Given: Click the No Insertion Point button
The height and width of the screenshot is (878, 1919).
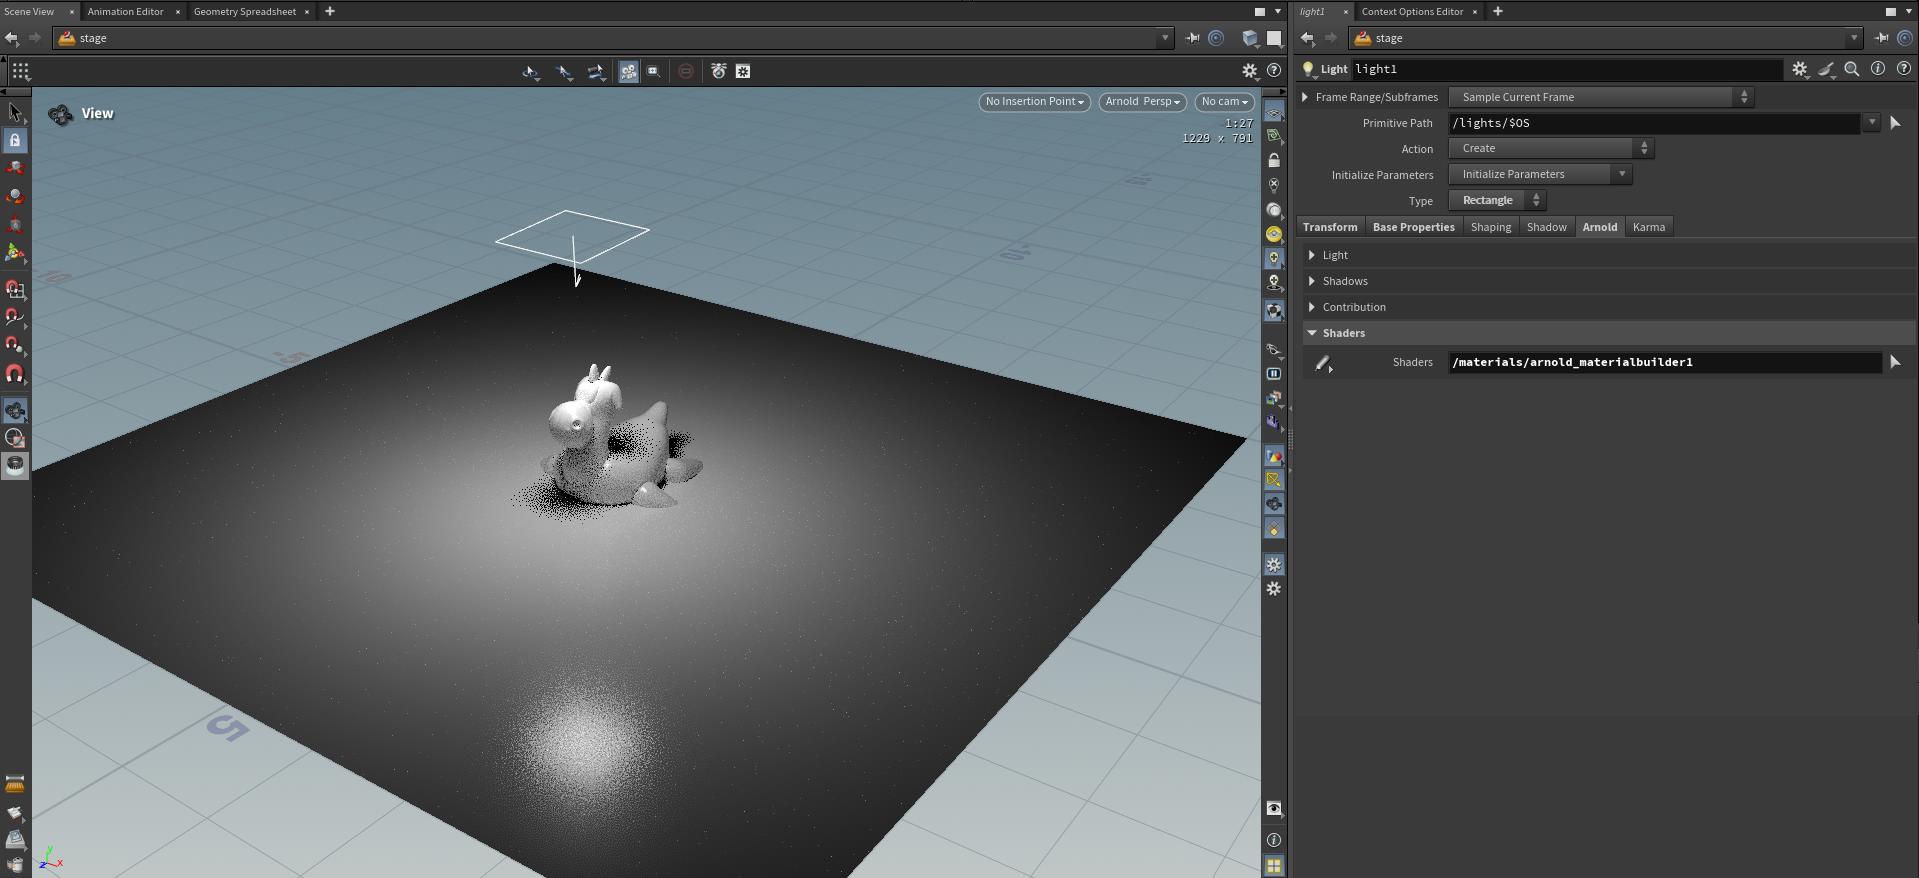Looking at the screenshot, I should (1034, 101).
